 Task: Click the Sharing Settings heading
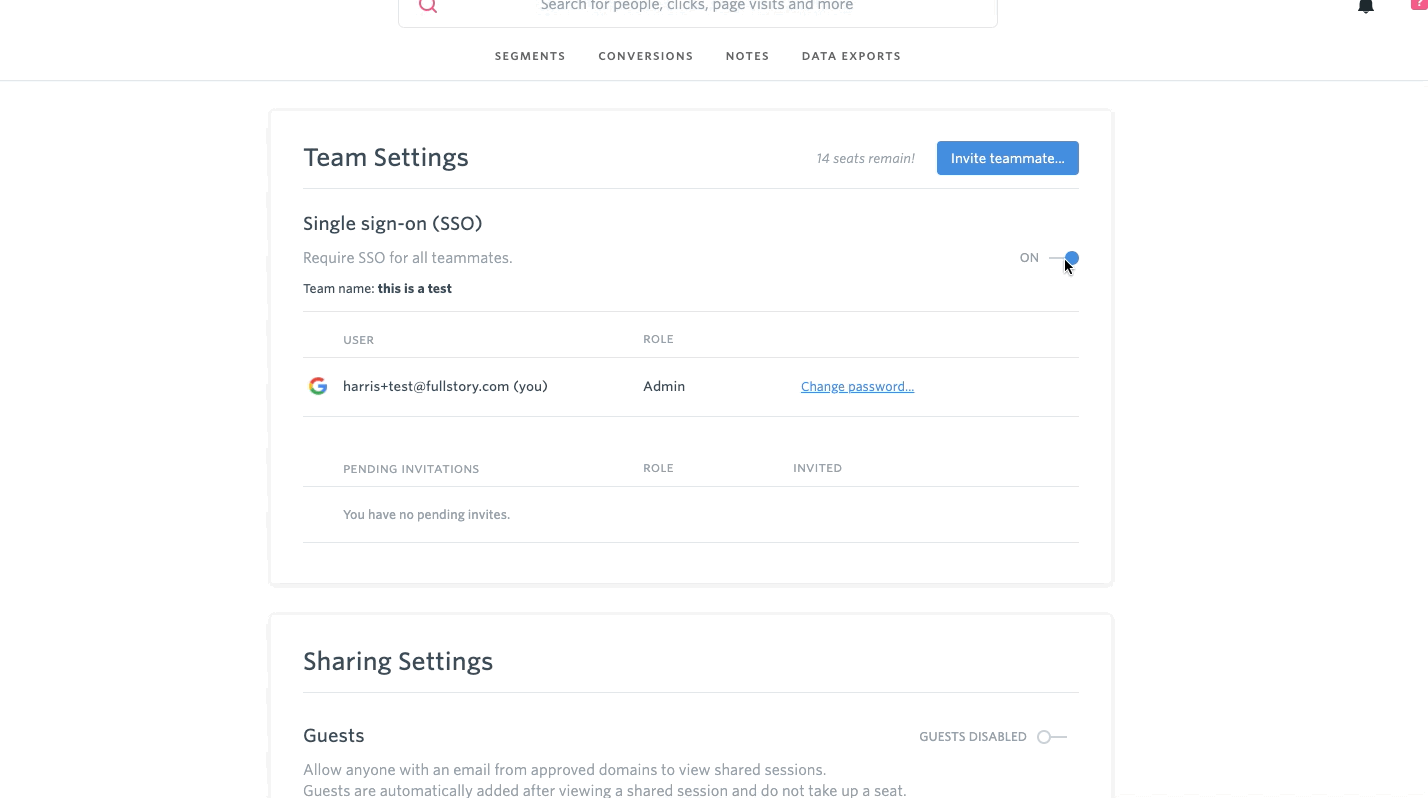tap(398, 661)
